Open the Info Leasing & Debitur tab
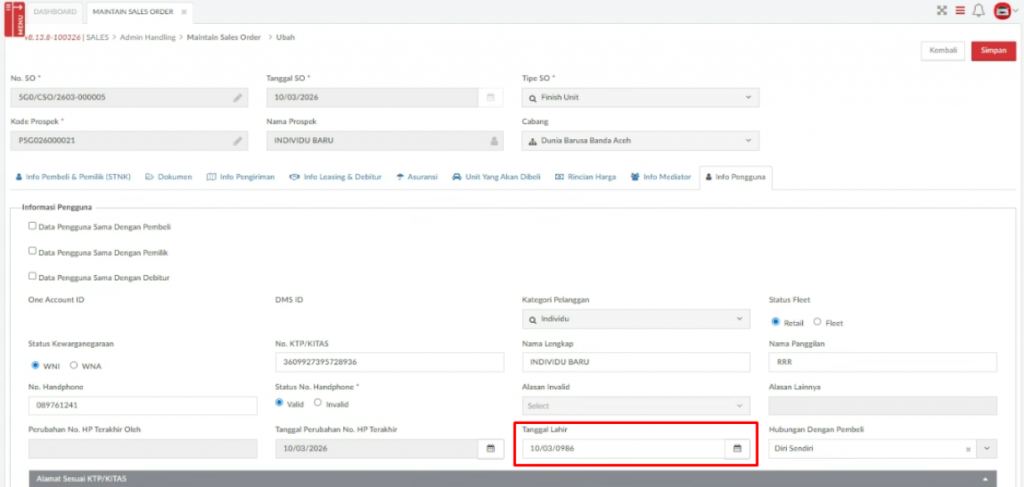 coord(336,177)
